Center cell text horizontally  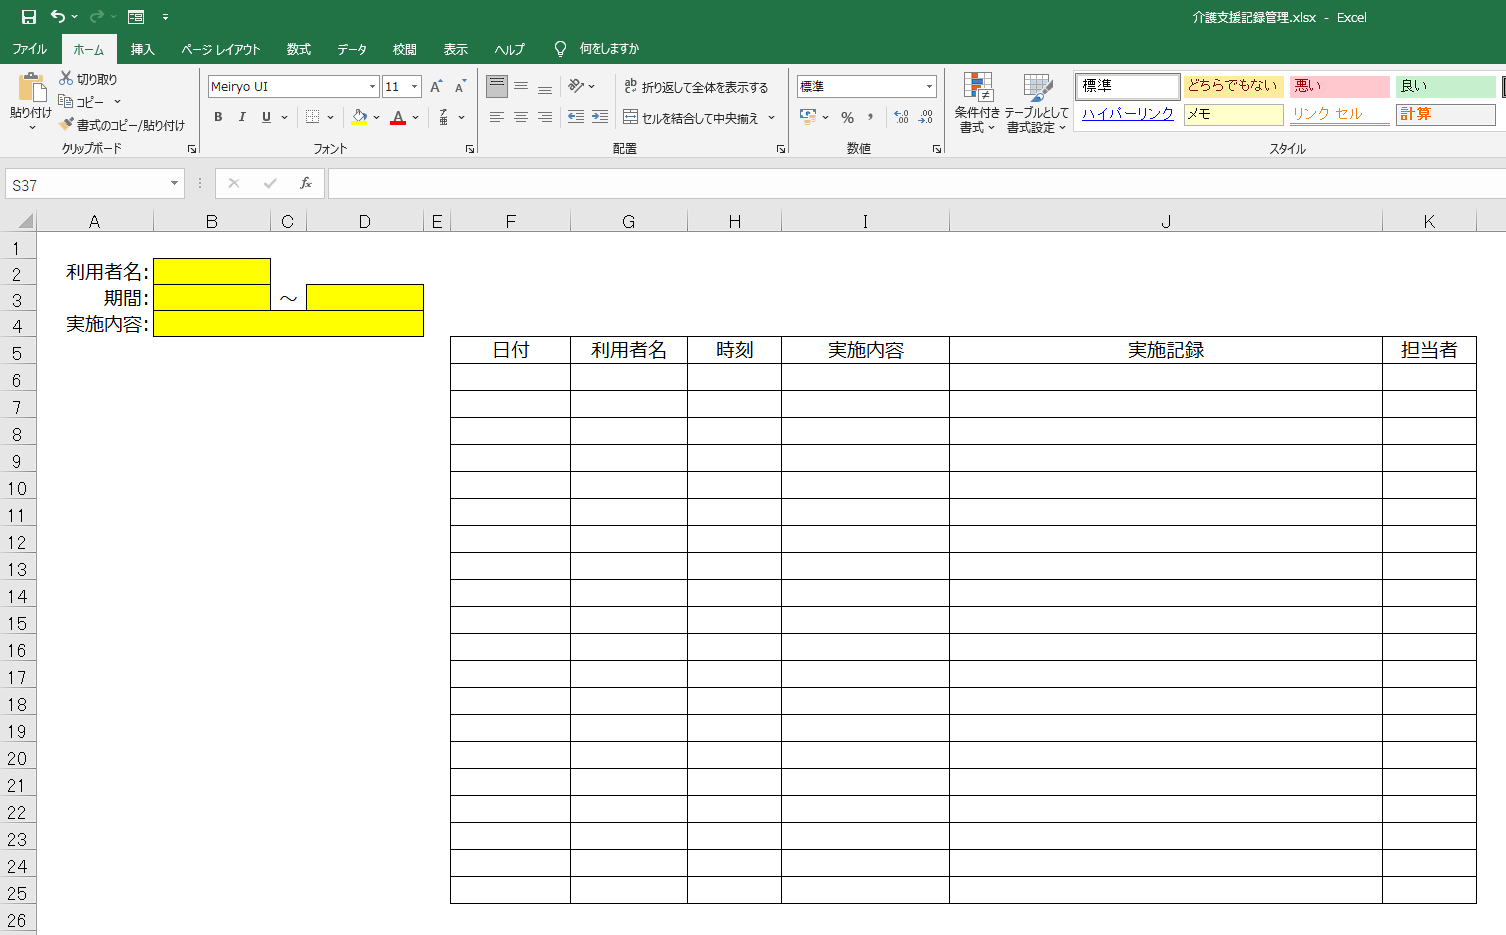coord(521,117)
